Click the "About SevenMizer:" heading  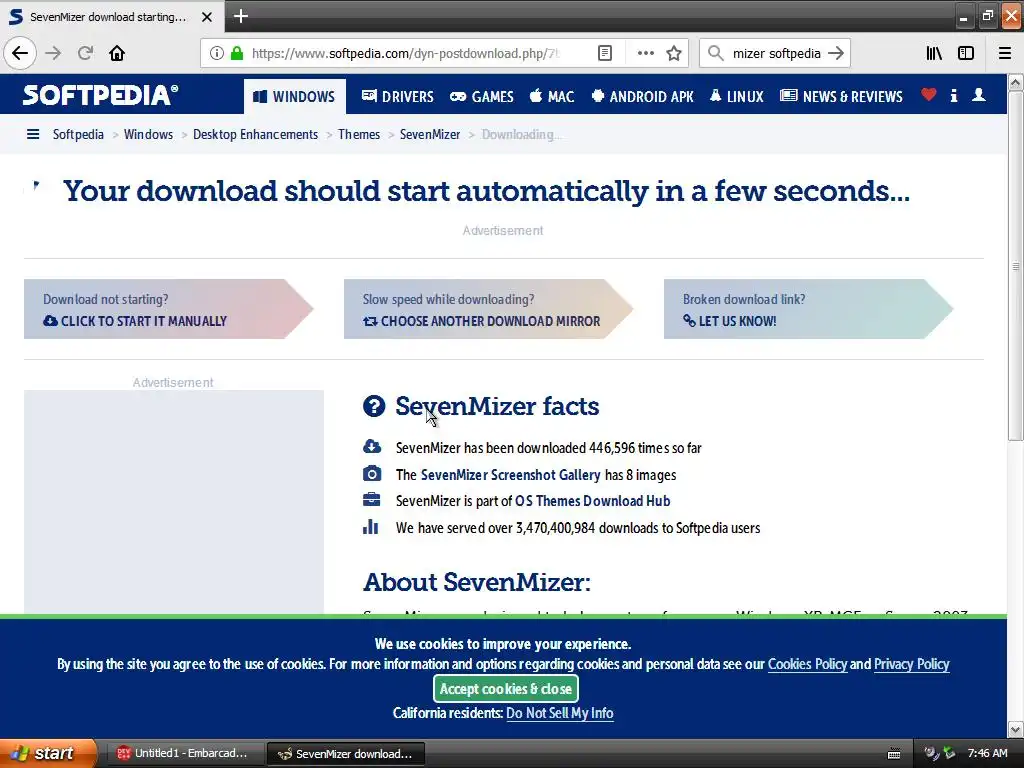(477, 582)
